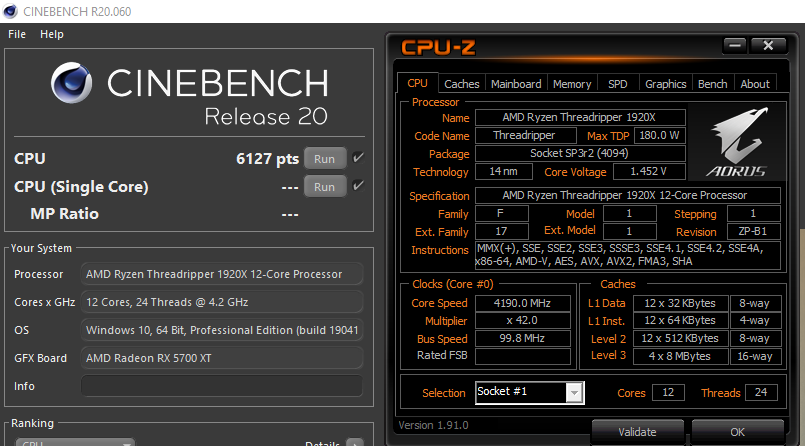The height and width of the screenshot is (446, 805).
Task: Switch to the CPU tab in CPU-Z
Action: point(417,83)
